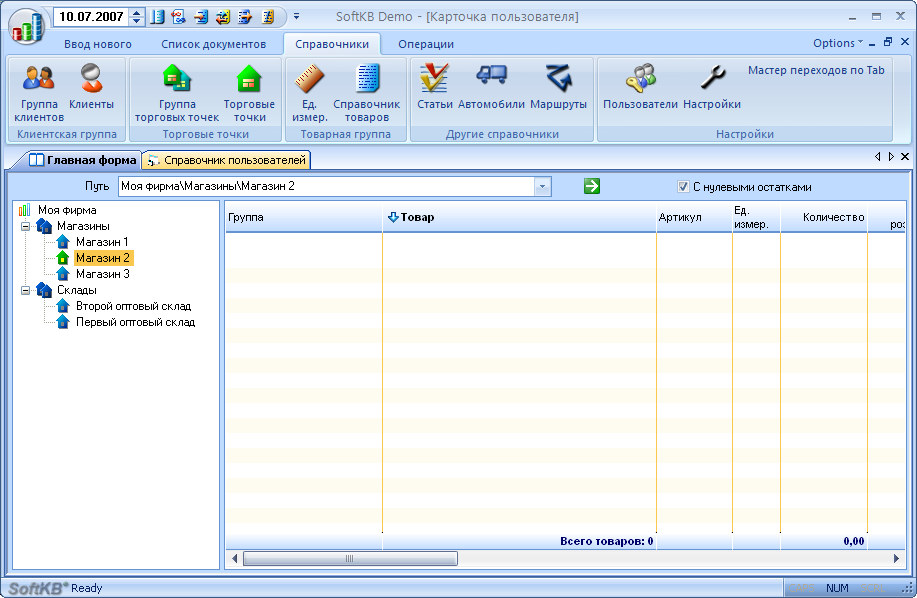The height and width of the screenshot is (598, 917).
Task: Click the yellow document with two-way arrows icon
Action: pos(223,17)
